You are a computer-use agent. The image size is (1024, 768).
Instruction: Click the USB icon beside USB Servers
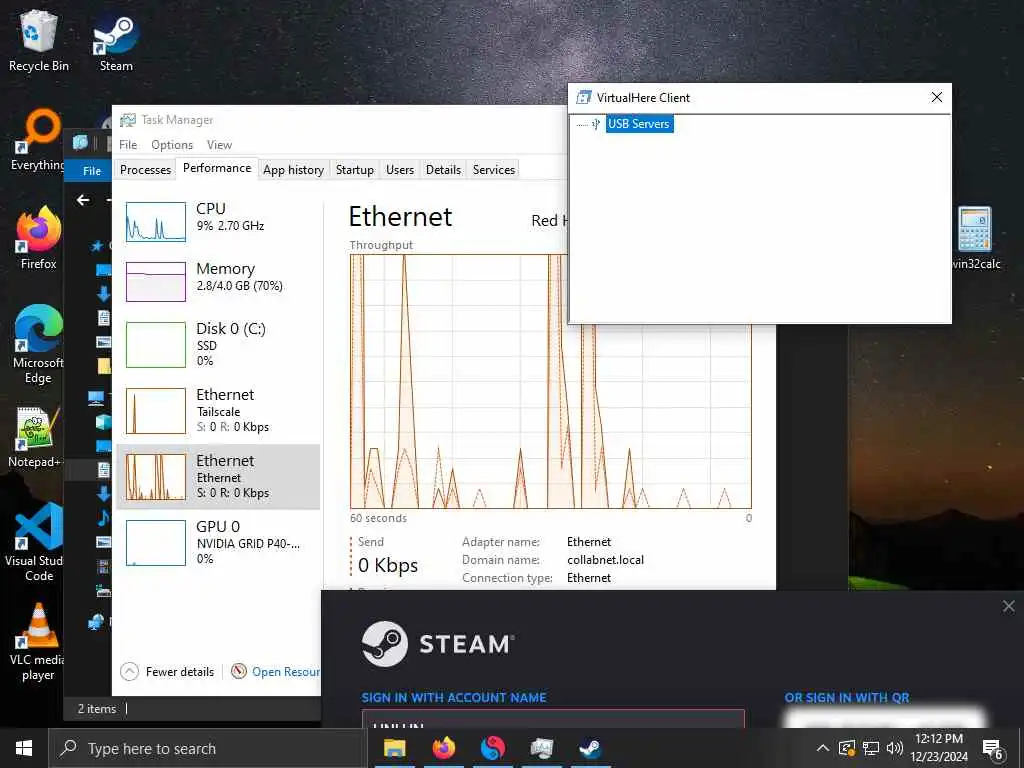(596, 123)
